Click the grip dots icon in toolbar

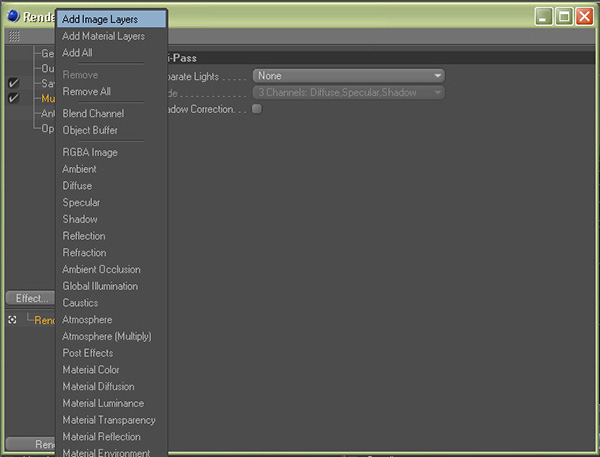14,36
